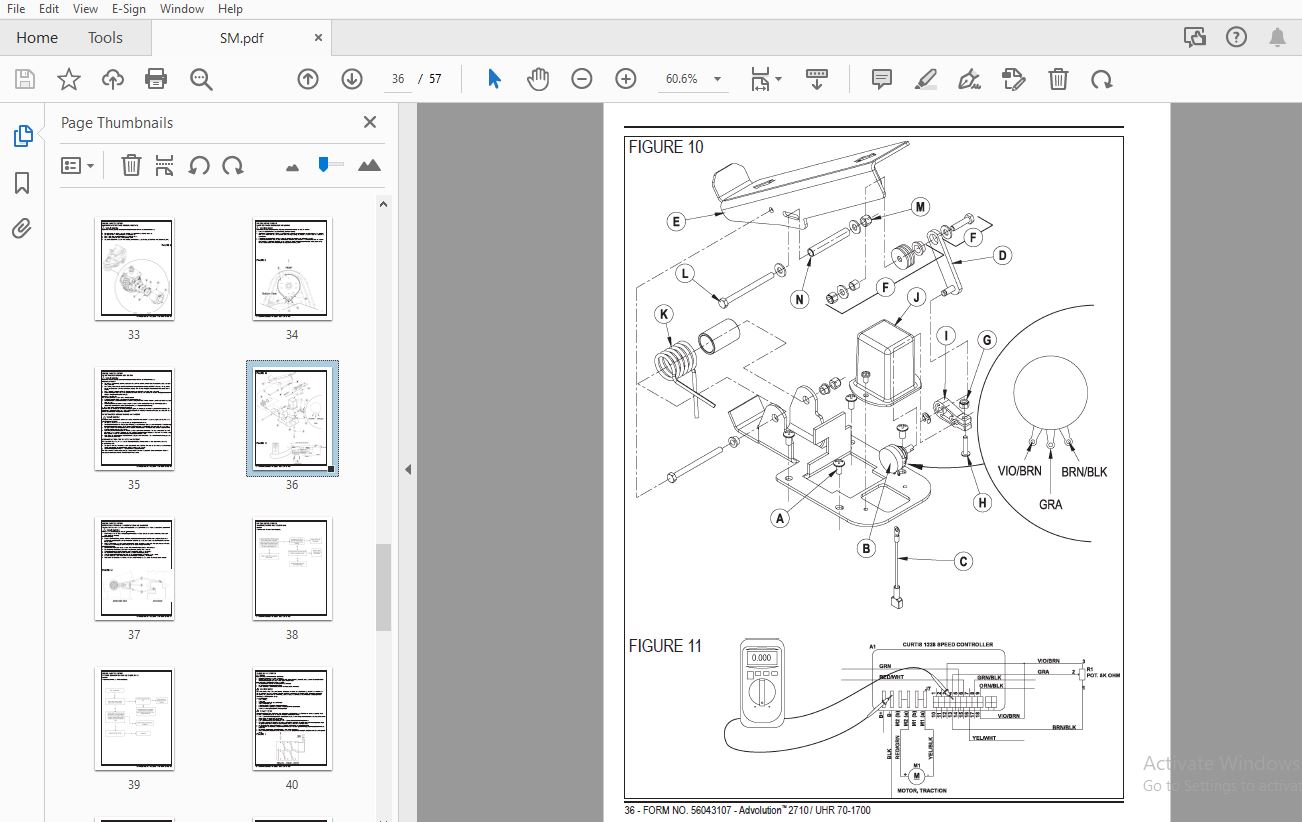The width and height of the screenshot is (1302, 822).
Task: Open Bookmarks sidebar panel
Action: click(x=22, y=183)
